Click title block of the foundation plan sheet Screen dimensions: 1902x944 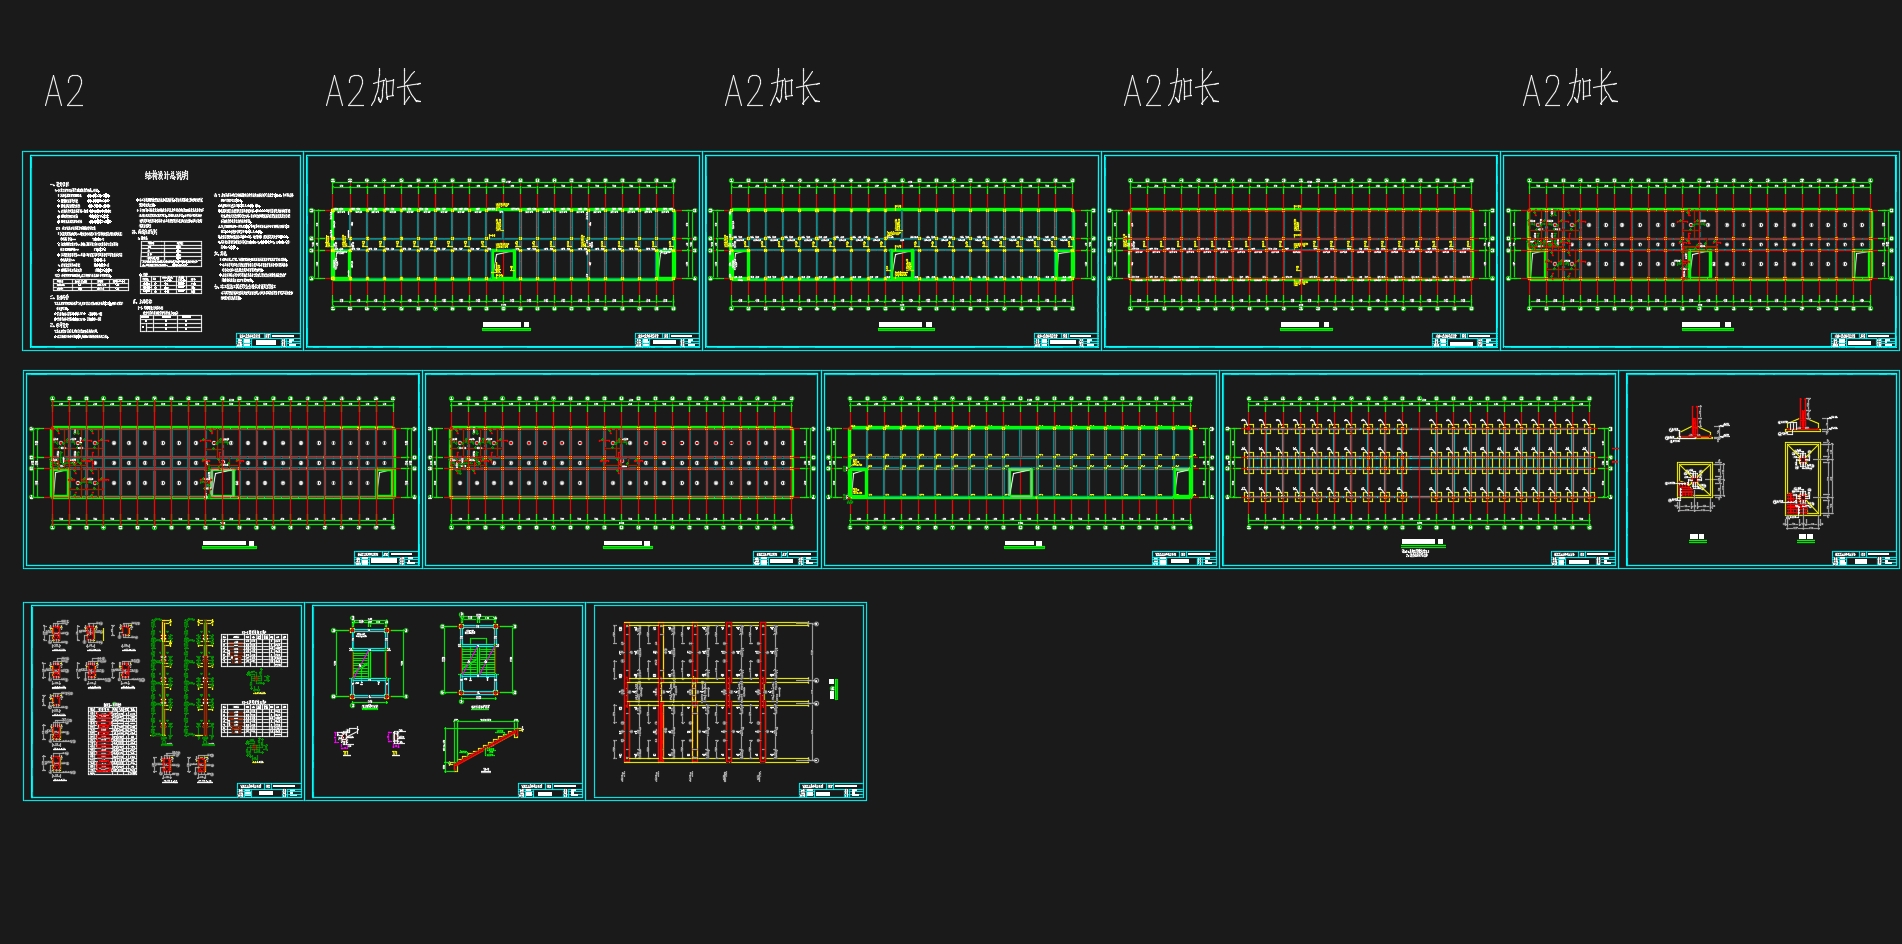pos(1583,558)
